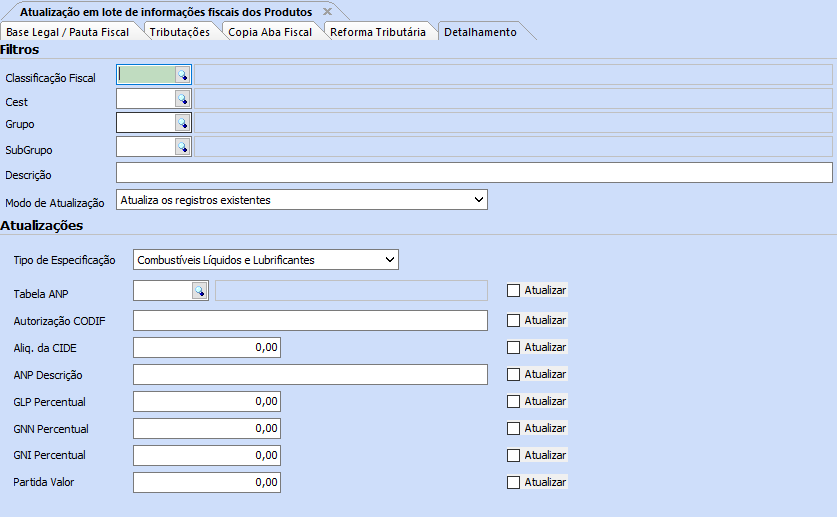Go to the Copia Aba Fiscal tab
Viewport: 837px width, 517px height.
[270, 32]
